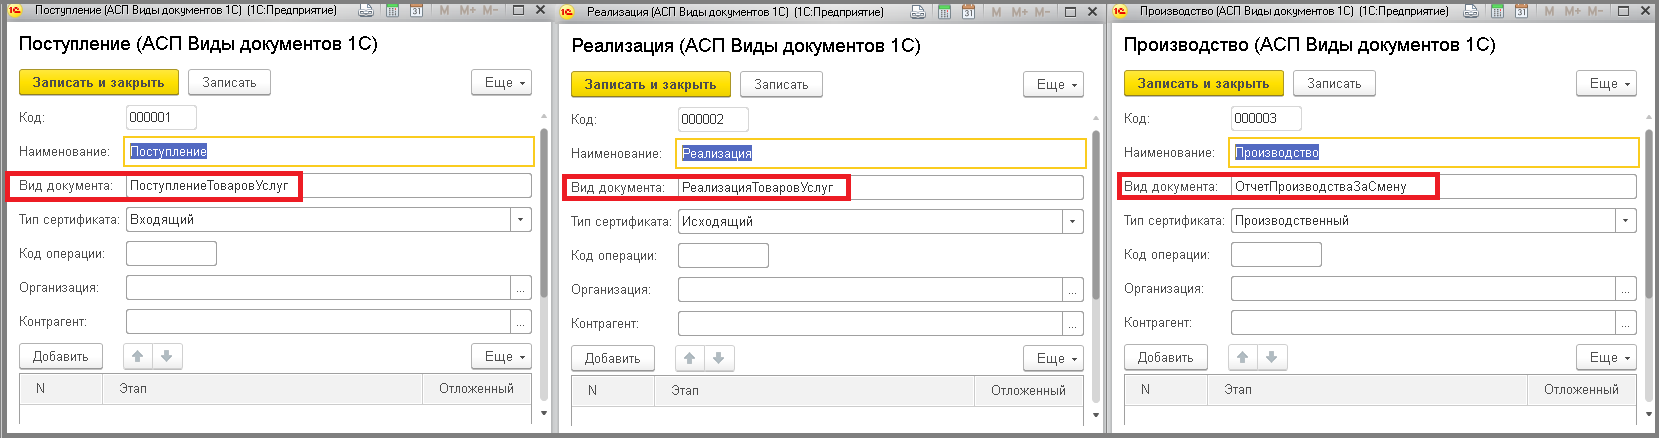1659x438 pixels.
Task: Click print icon in Производство window title bar
Action: point(1471,11)
